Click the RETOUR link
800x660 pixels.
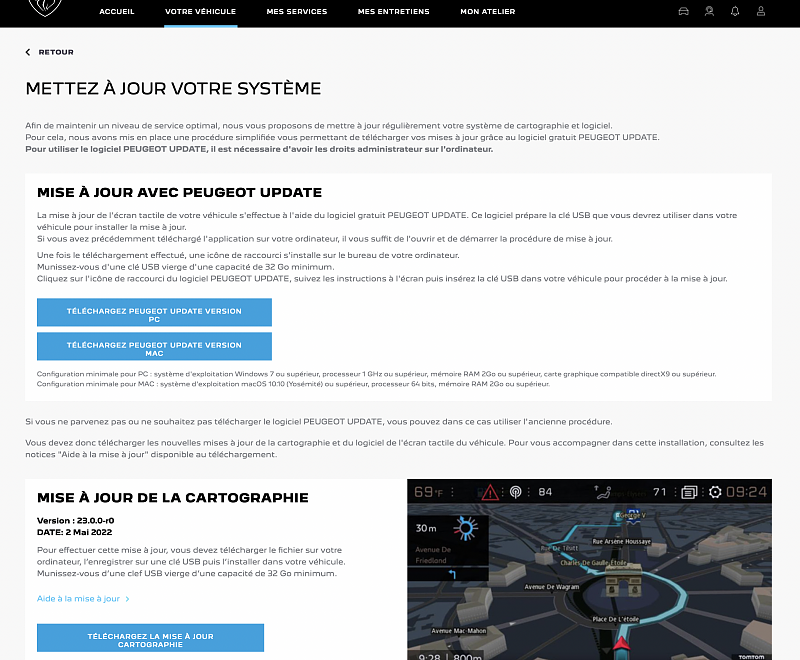56,52
